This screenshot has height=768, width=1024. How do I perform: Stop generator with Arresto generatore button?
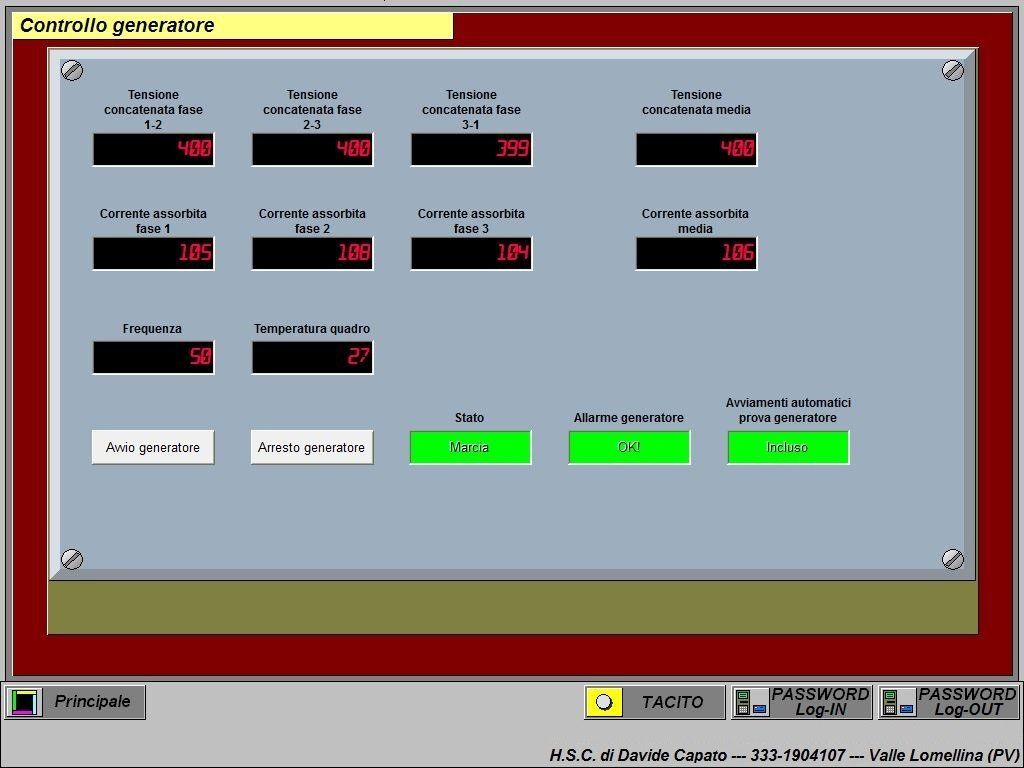[312, 447]
